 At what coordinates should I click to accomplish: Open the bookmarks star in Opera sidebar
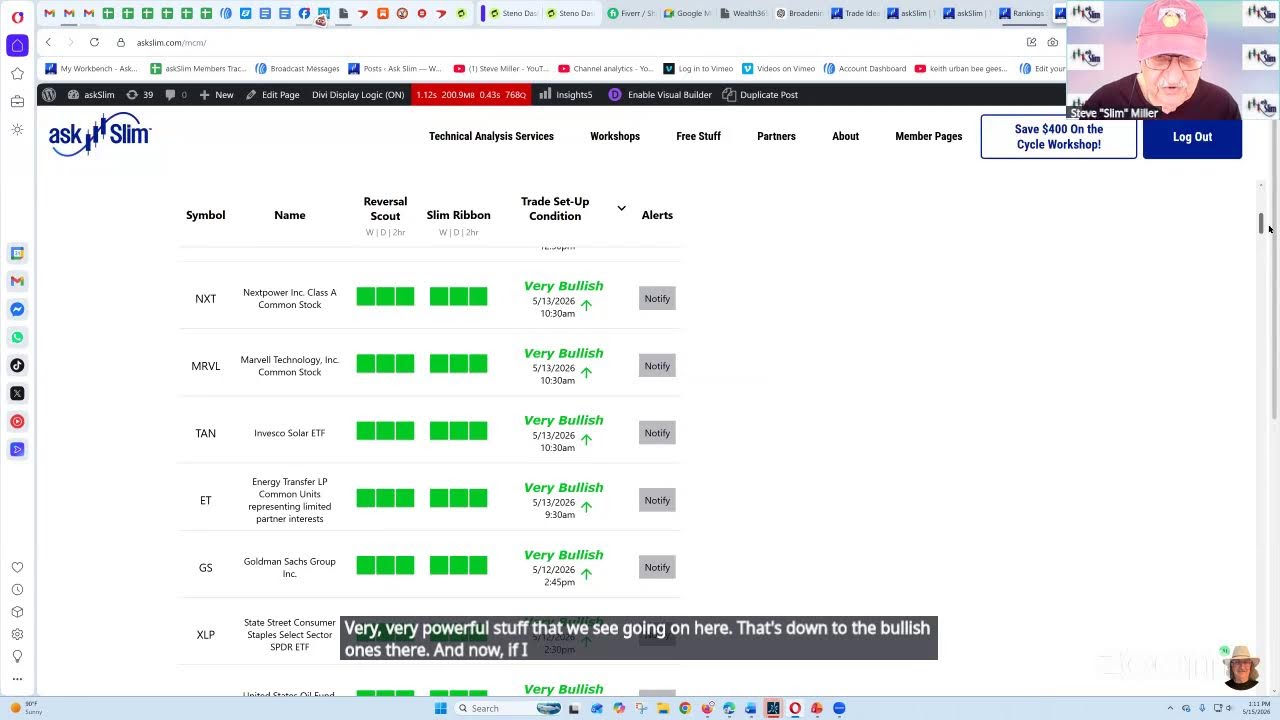click(x=17, y=74)
